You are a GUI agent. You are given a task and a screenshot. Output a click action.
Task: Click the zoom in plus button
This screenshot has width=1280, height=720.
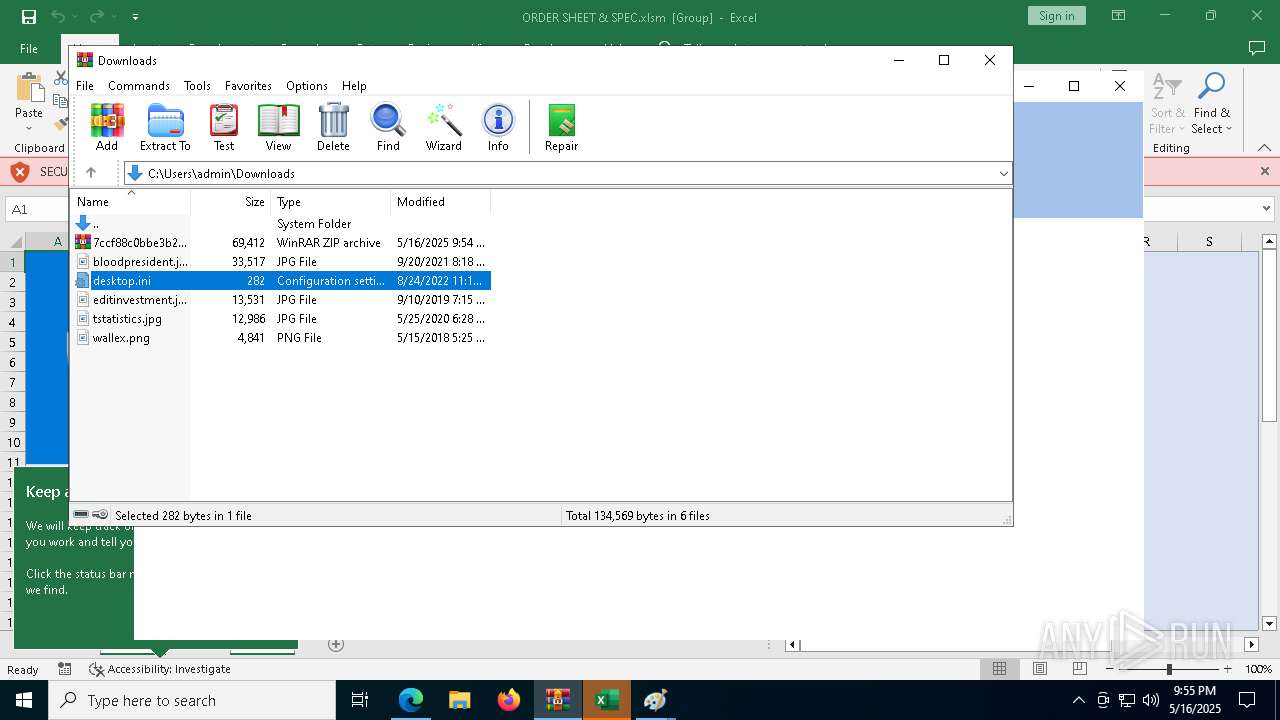(1227, 669)
